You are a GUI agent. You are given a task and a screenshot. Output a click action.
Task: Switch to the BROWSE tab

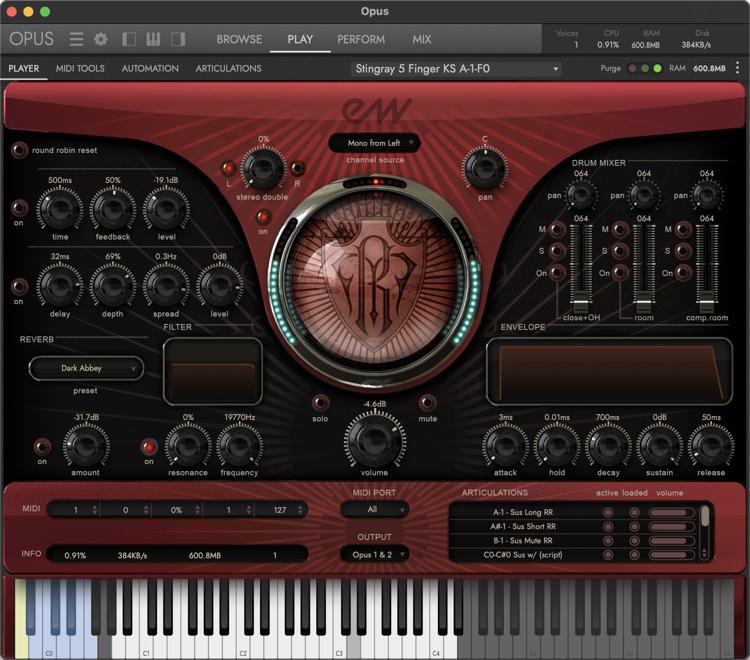(239, 40)
